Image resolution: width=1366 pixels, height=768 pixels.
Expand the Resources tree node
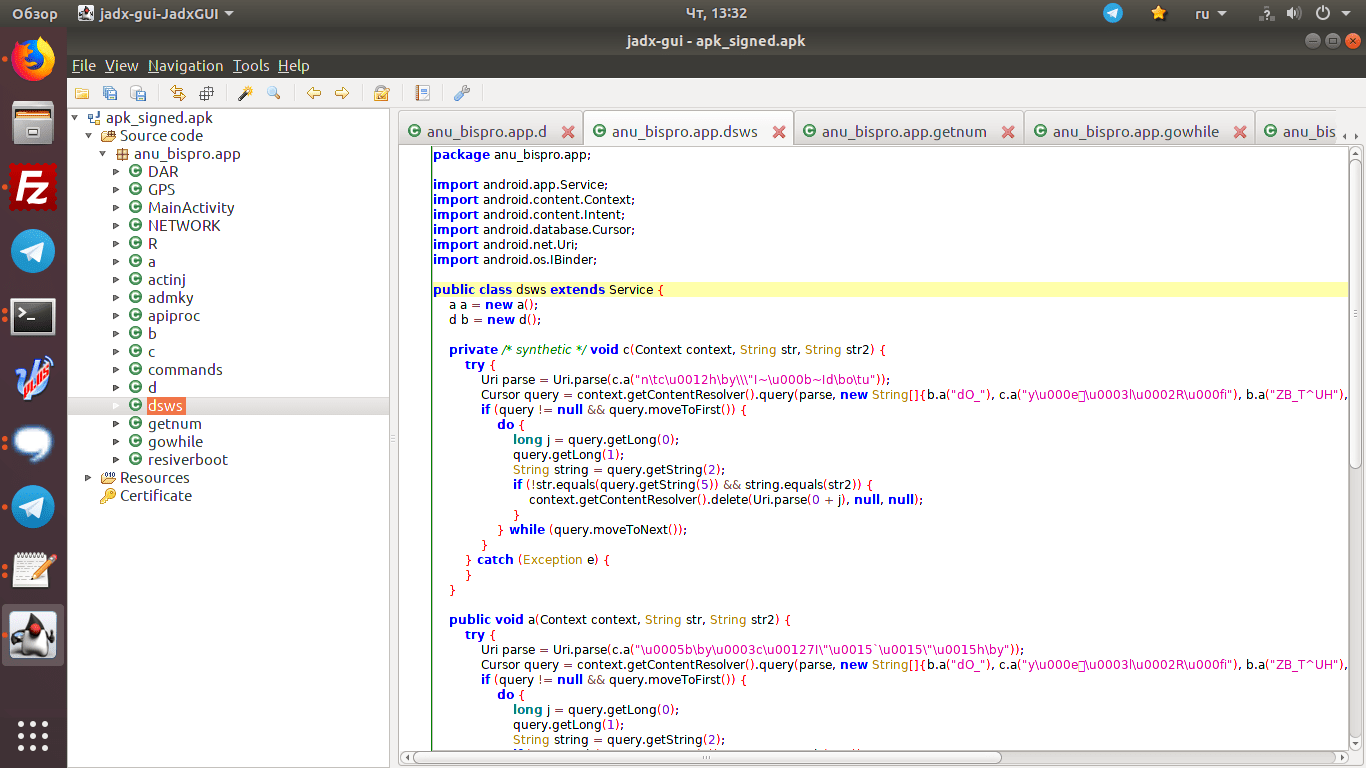[x=89, y=478]
